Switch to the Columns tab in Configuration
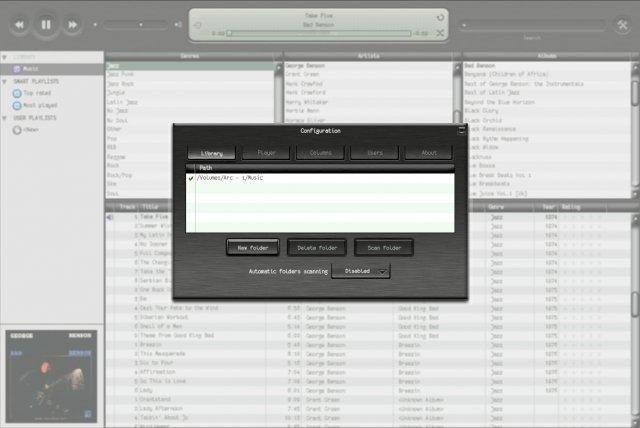Screen dimensions: 640x428 [320, 153]
